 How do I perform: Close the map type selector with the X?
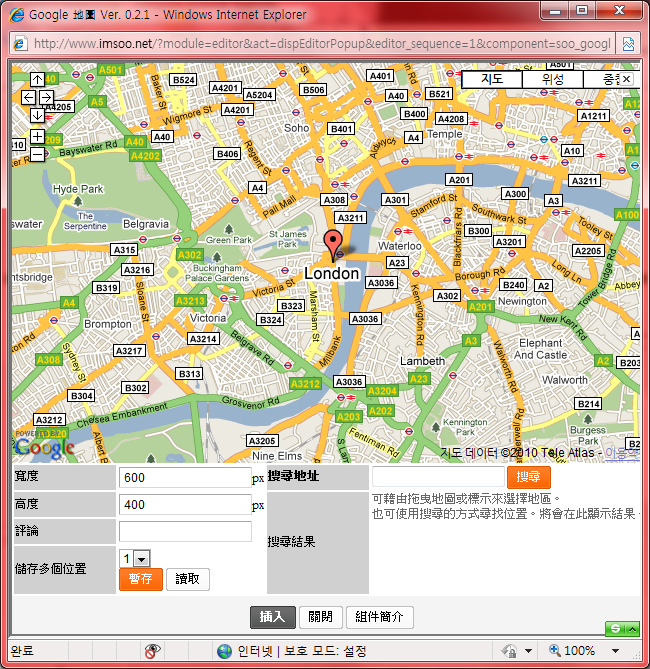coord(626,79)
